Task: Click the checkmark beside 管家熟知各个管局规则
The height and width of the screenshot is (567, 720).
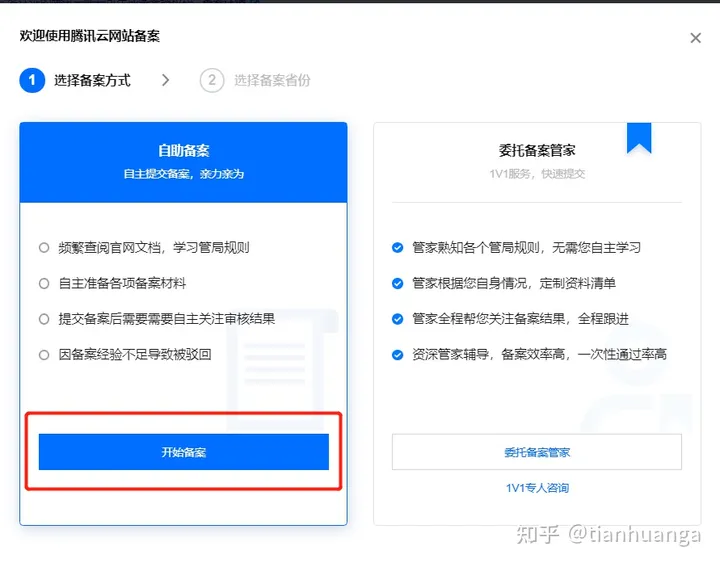Action: tap(398, 248)
